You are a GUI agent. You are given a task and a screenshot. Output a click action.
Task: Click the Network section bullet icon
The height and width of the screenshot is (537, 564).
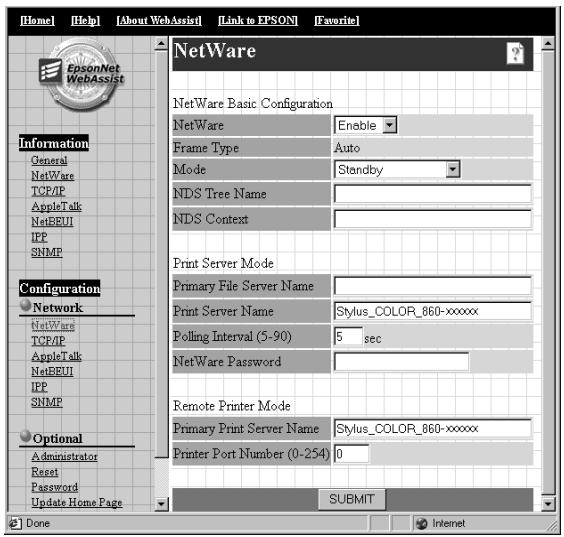point(26,305)
